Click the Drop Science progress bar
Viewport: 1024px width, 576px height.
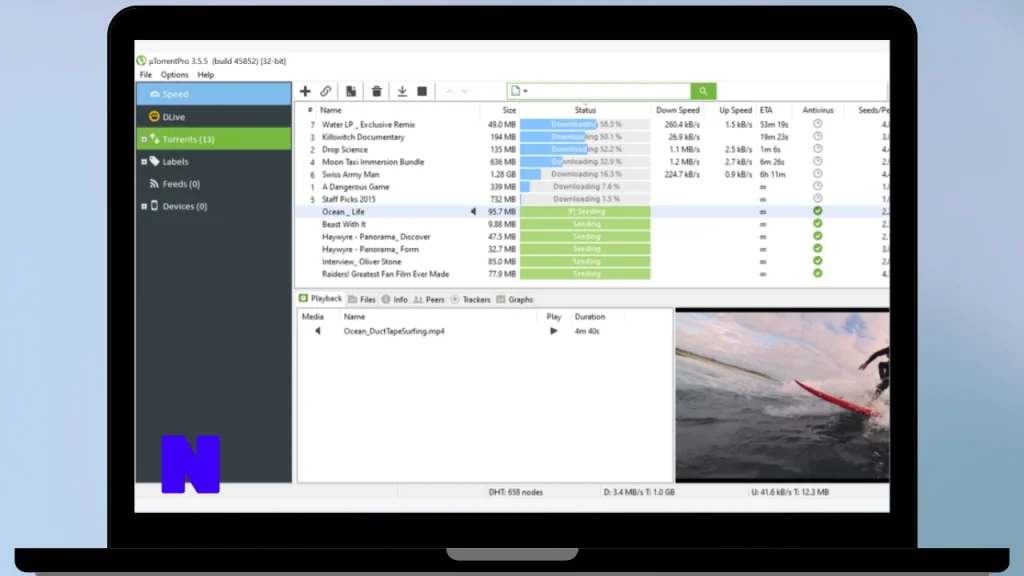(x=585, y=150)
